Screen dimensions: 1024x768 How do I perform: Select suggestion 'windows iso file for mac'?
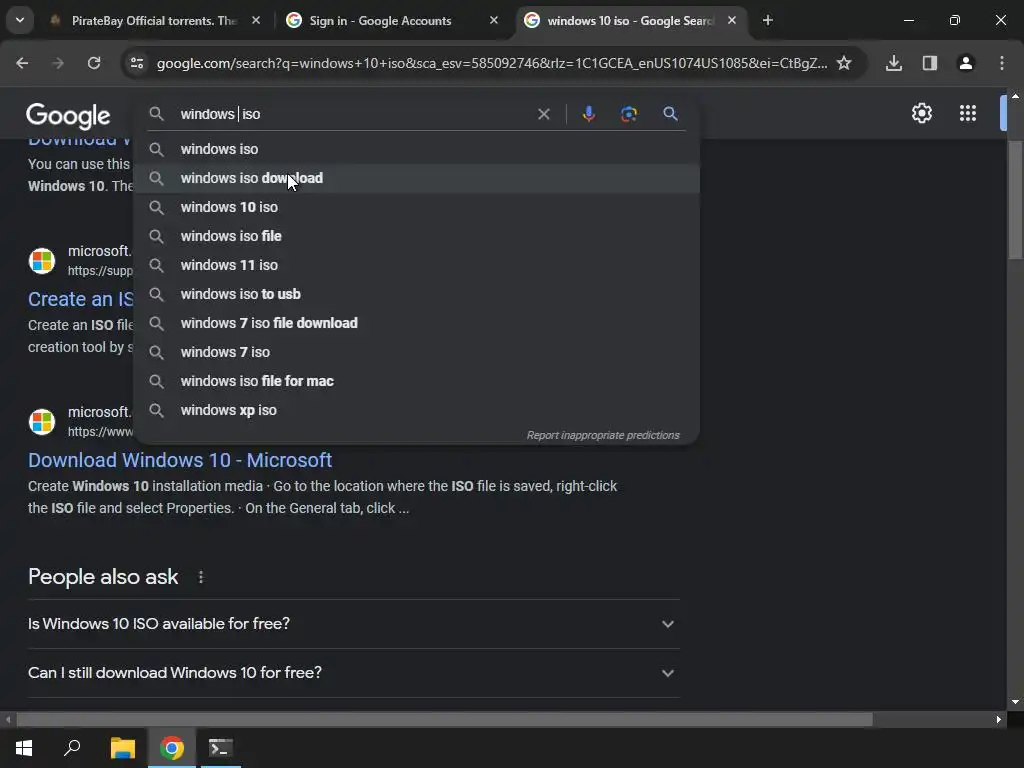tap(417, 381)
